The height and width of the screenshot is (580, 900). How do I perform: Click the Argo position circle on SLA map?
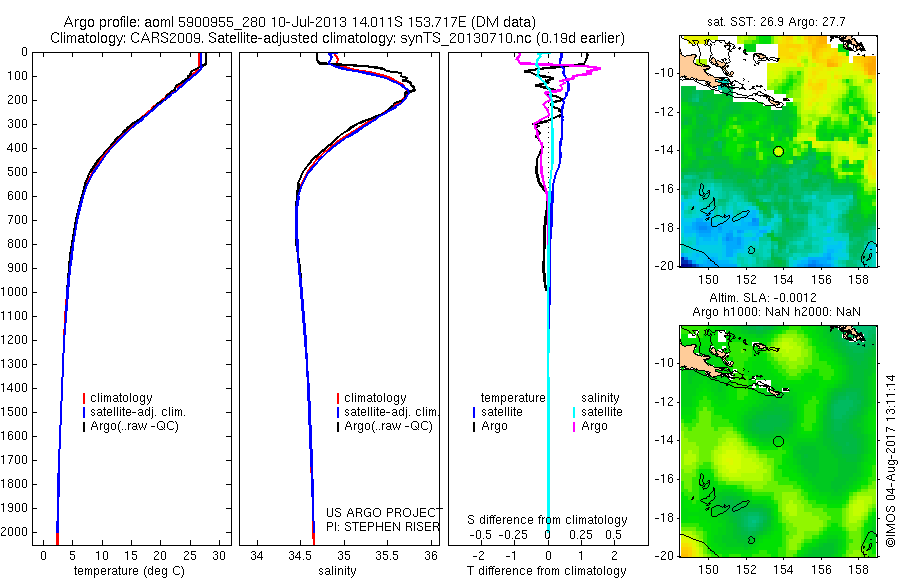pos(778,442)
